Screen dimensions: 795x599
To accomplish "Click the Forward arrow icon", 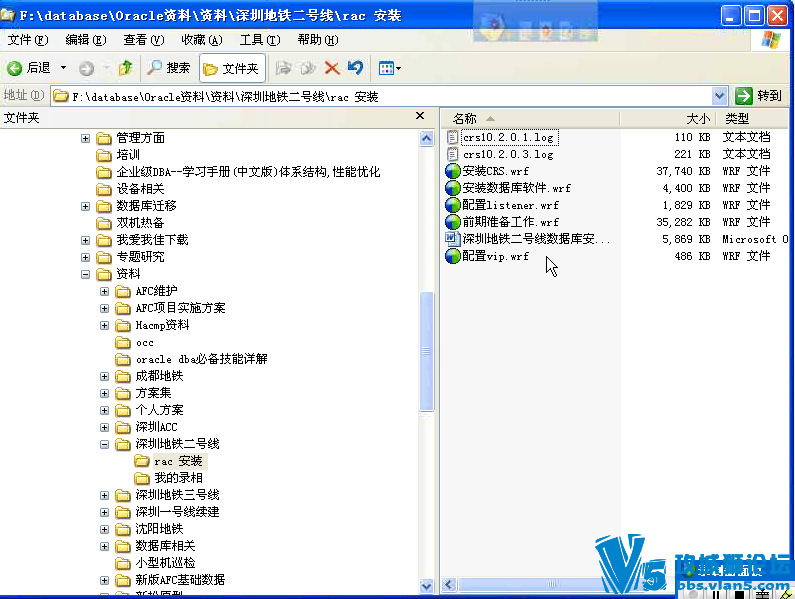I will [86, 68].
